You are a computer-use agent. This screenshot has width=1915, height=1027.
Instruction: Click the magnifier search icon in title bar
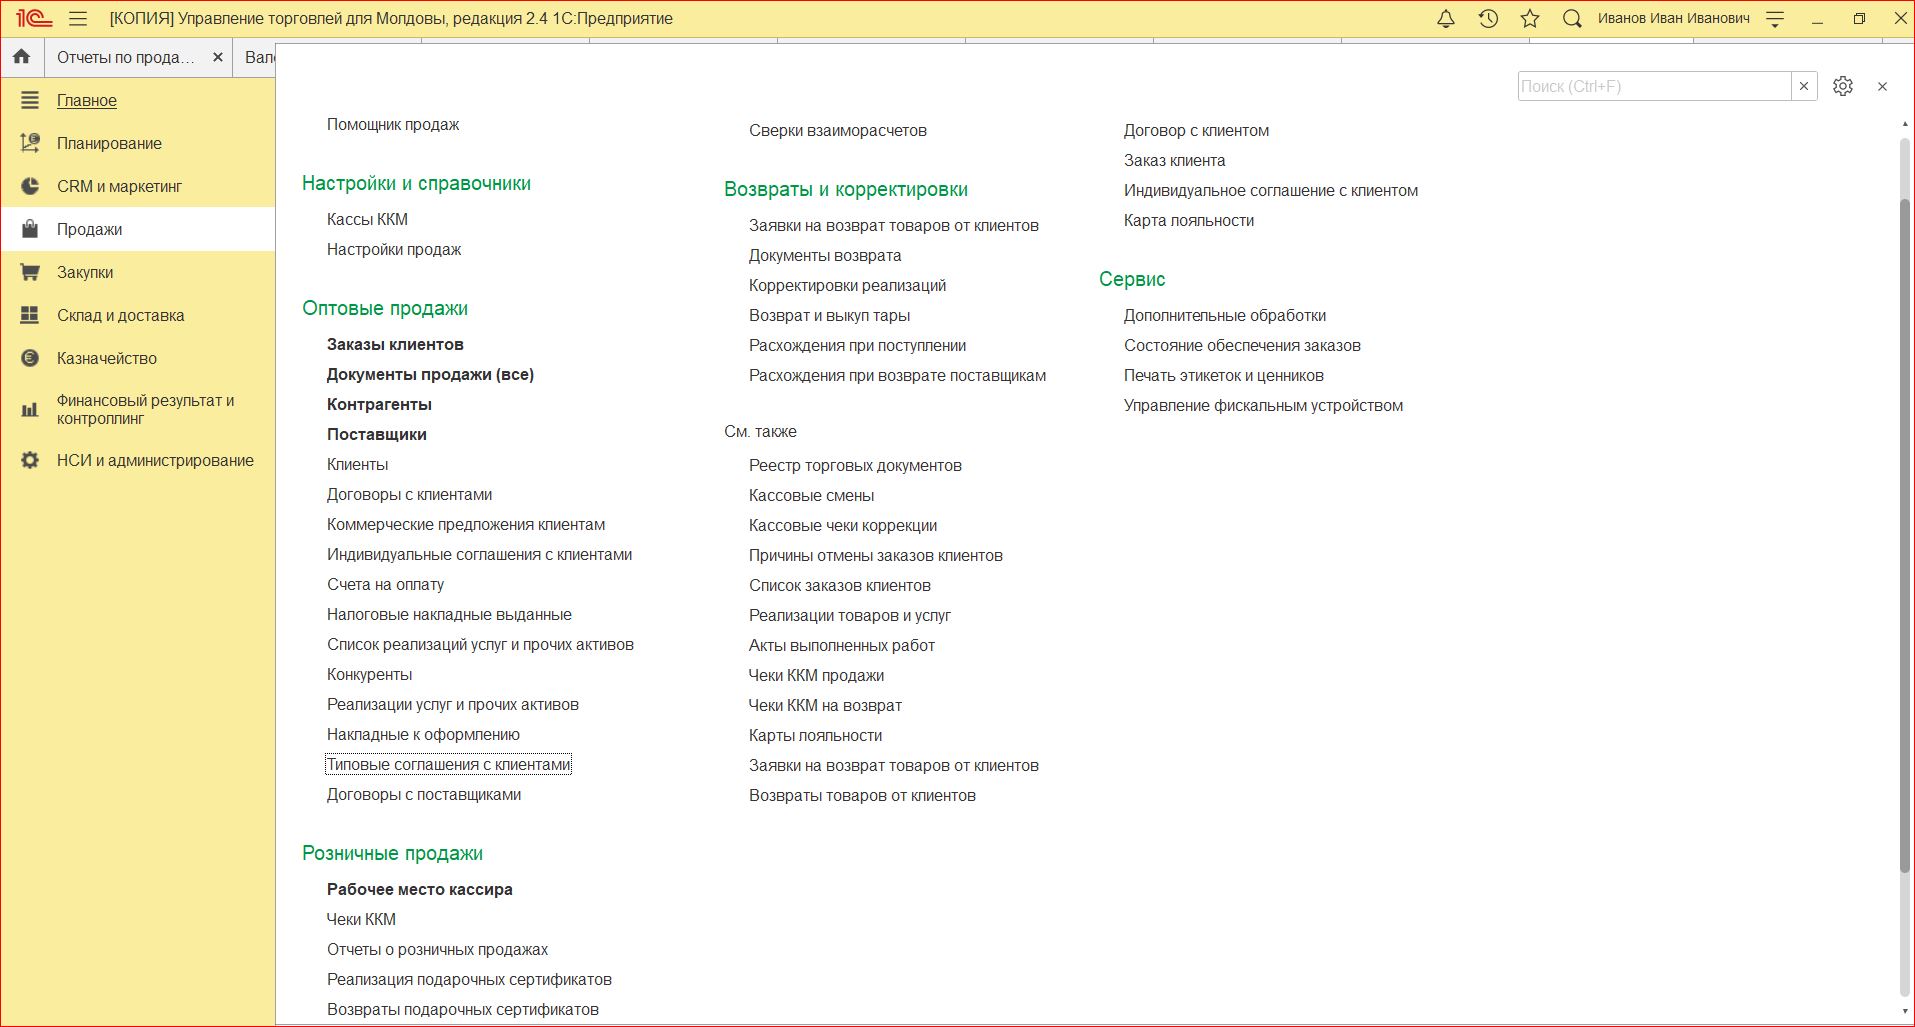coord(1572,19)
